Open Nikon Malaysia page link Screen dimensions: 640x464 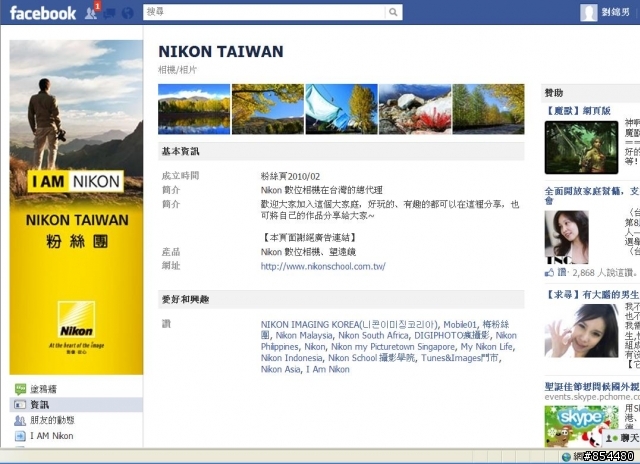(x=304, y=335)
